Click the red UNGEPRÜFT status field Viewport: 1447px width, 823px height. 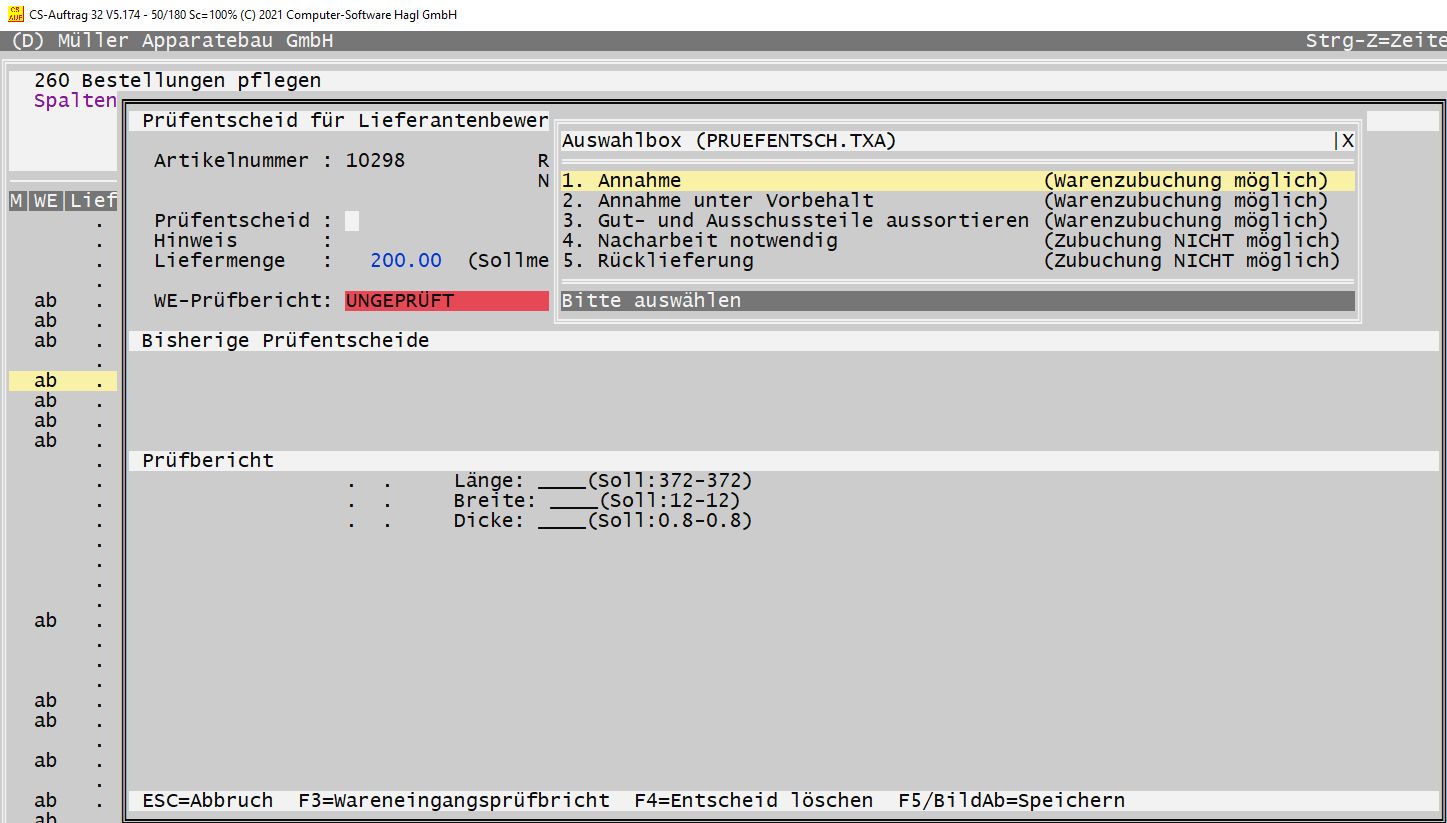(x=446, y=301)
